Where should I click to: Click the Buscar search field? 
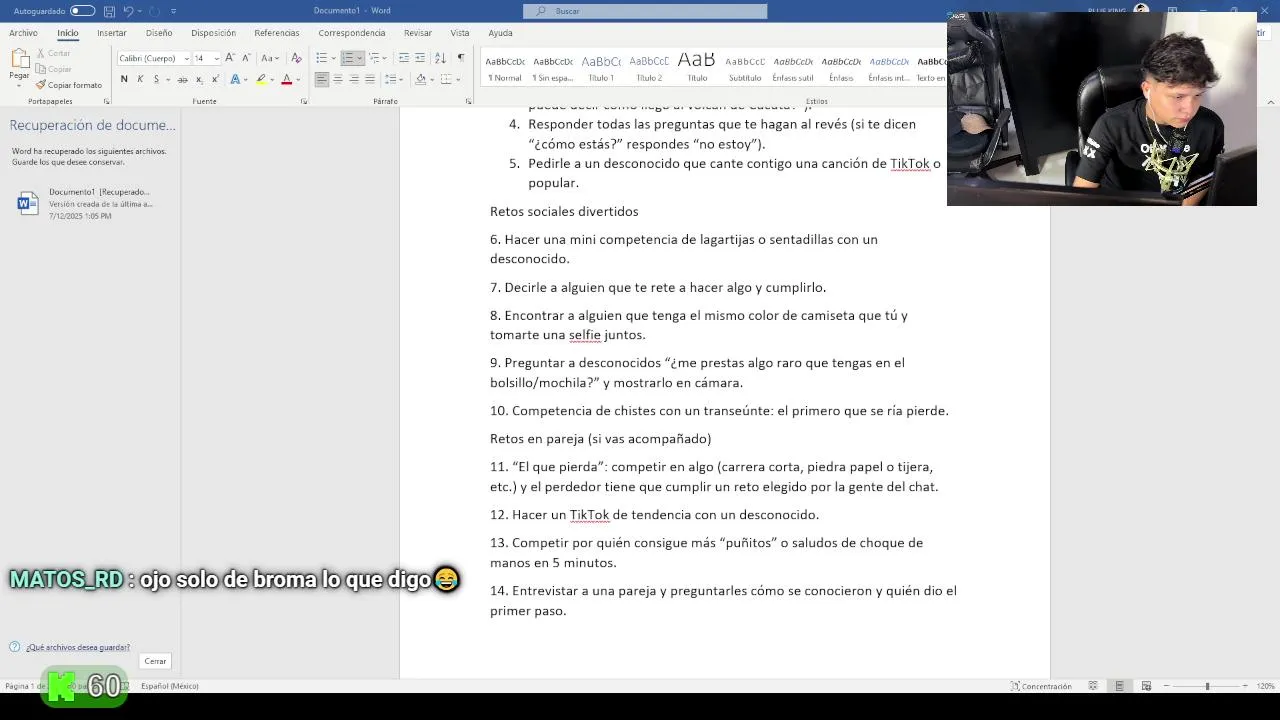645,11
